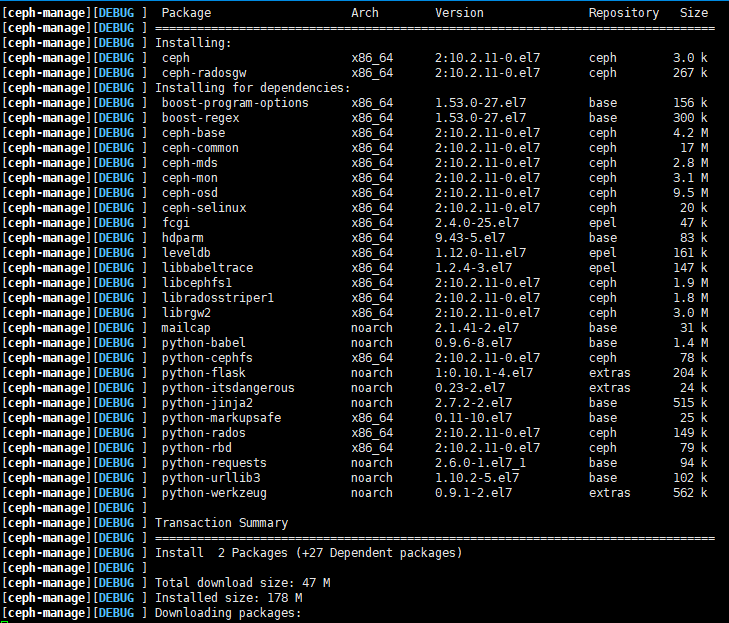Select package name 'python-jinja2'

click(x=207, y=403)
